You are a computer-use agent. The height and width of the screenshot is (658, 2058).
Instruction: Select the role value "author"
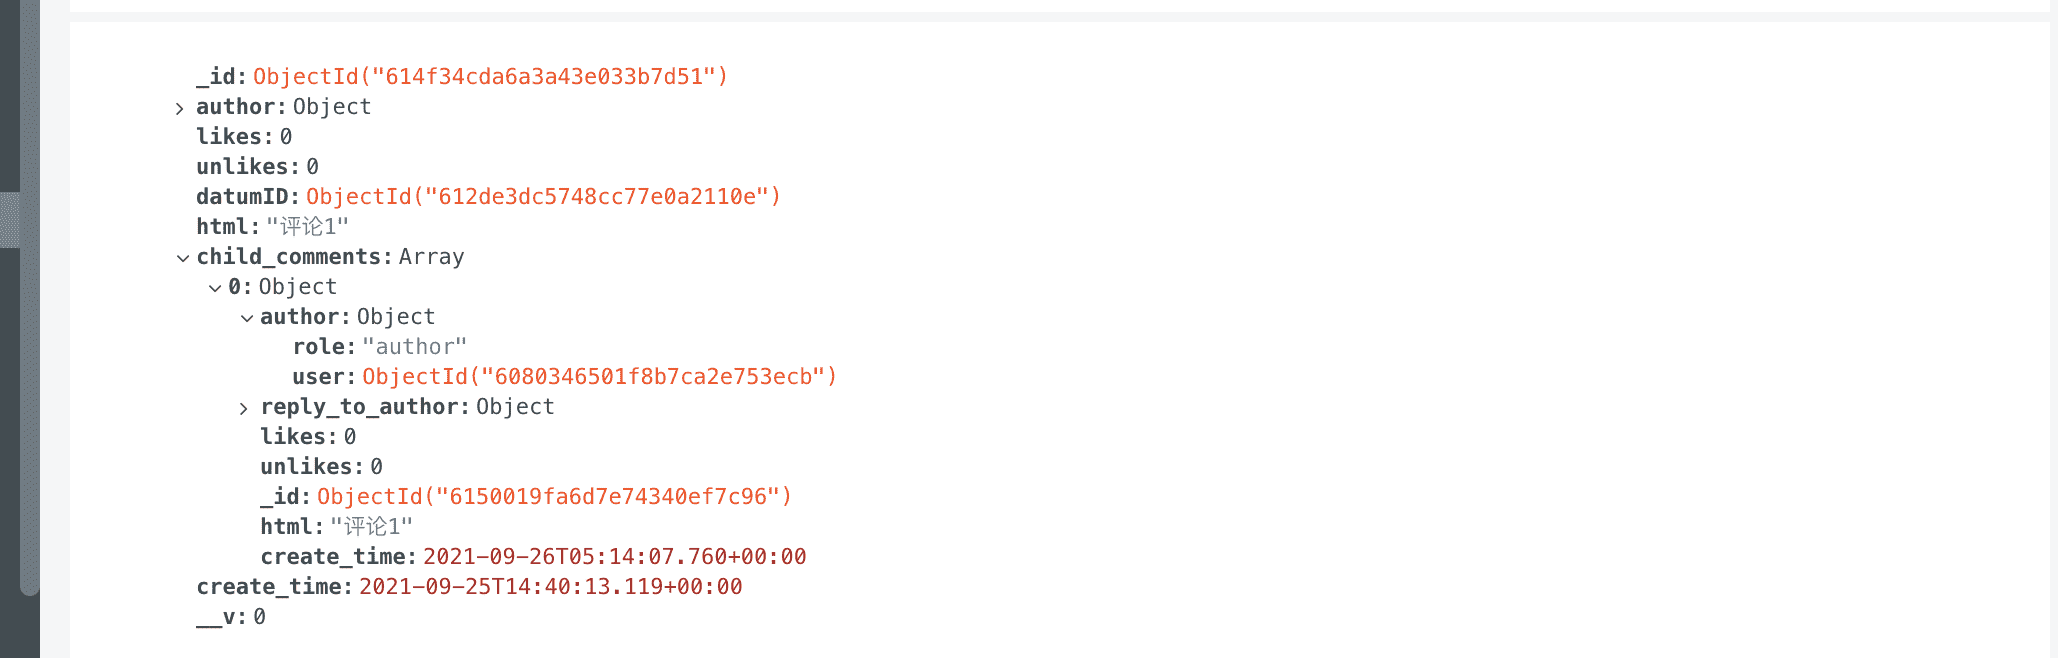coord(414,347)
